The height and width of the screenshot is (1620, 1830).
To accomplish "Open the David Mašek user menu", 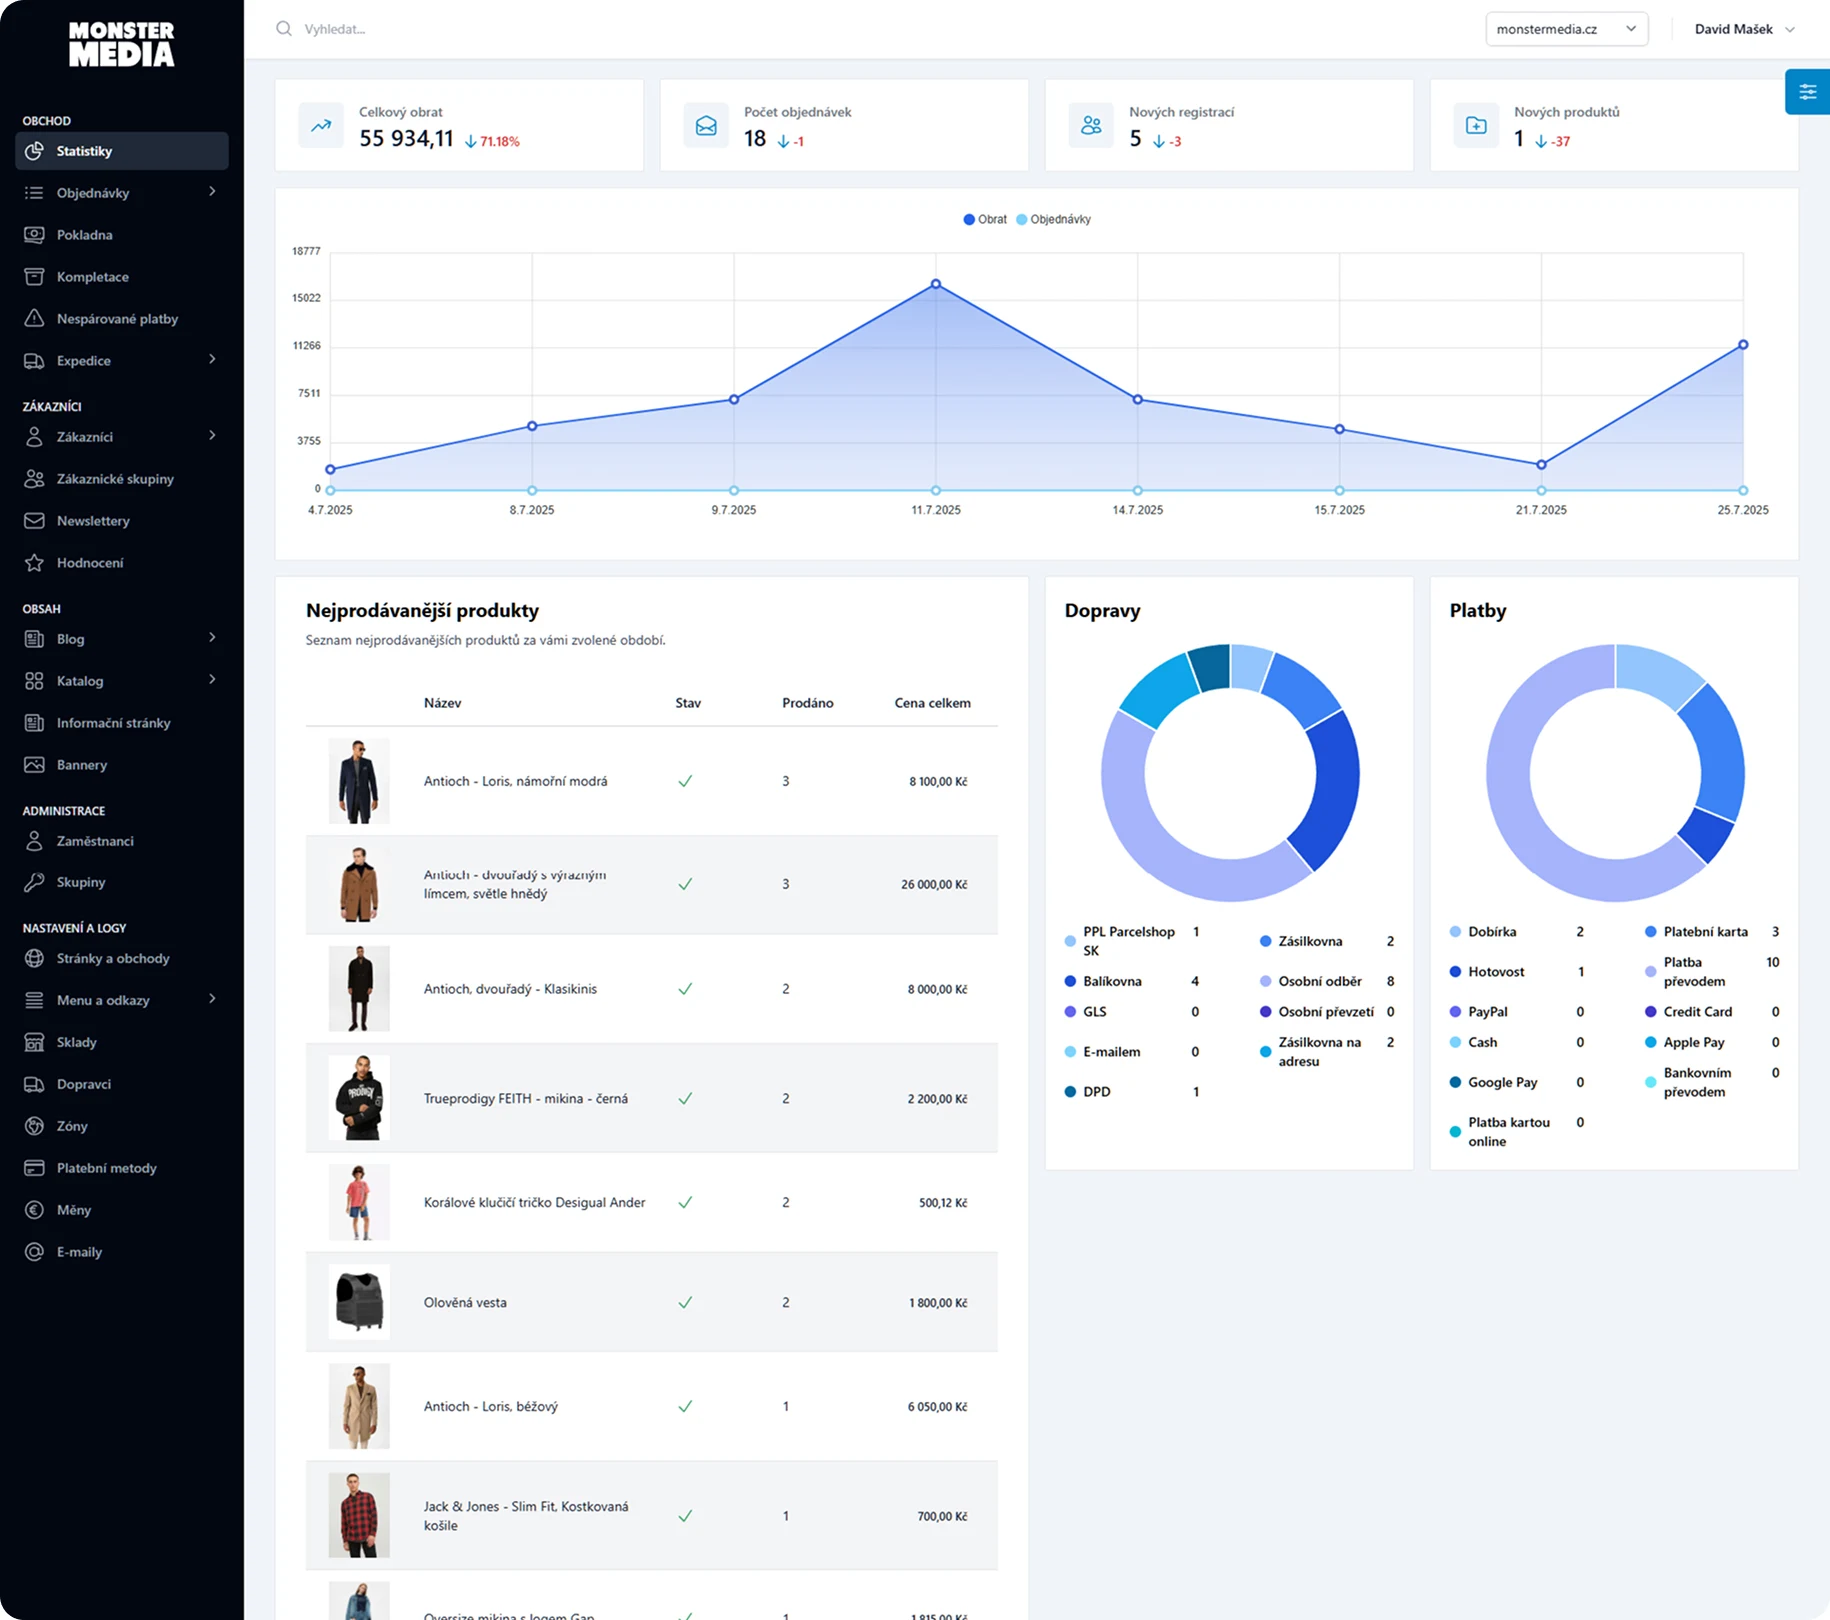I will (x=1744, y=29).
